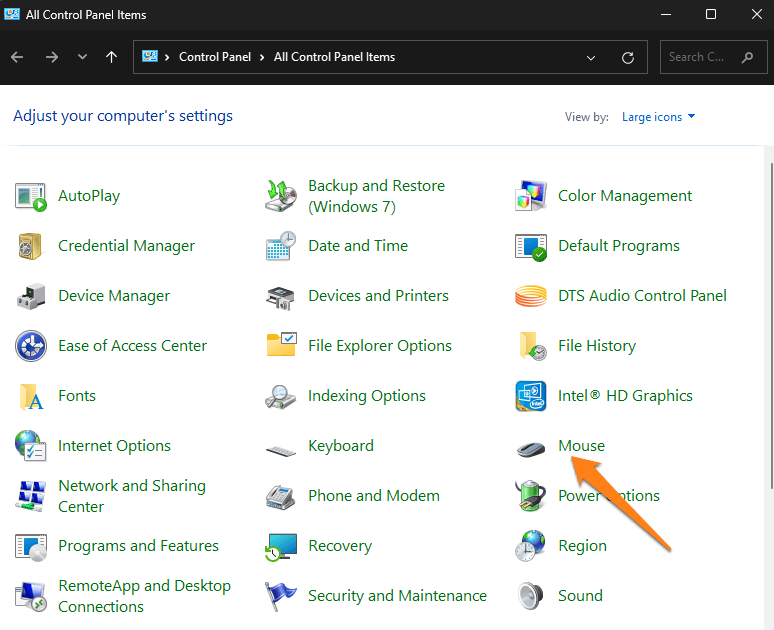The width and height of the screenshot is (774, 630).
Task: Open the Security and Maintenance link
Action: pos(397,596)
